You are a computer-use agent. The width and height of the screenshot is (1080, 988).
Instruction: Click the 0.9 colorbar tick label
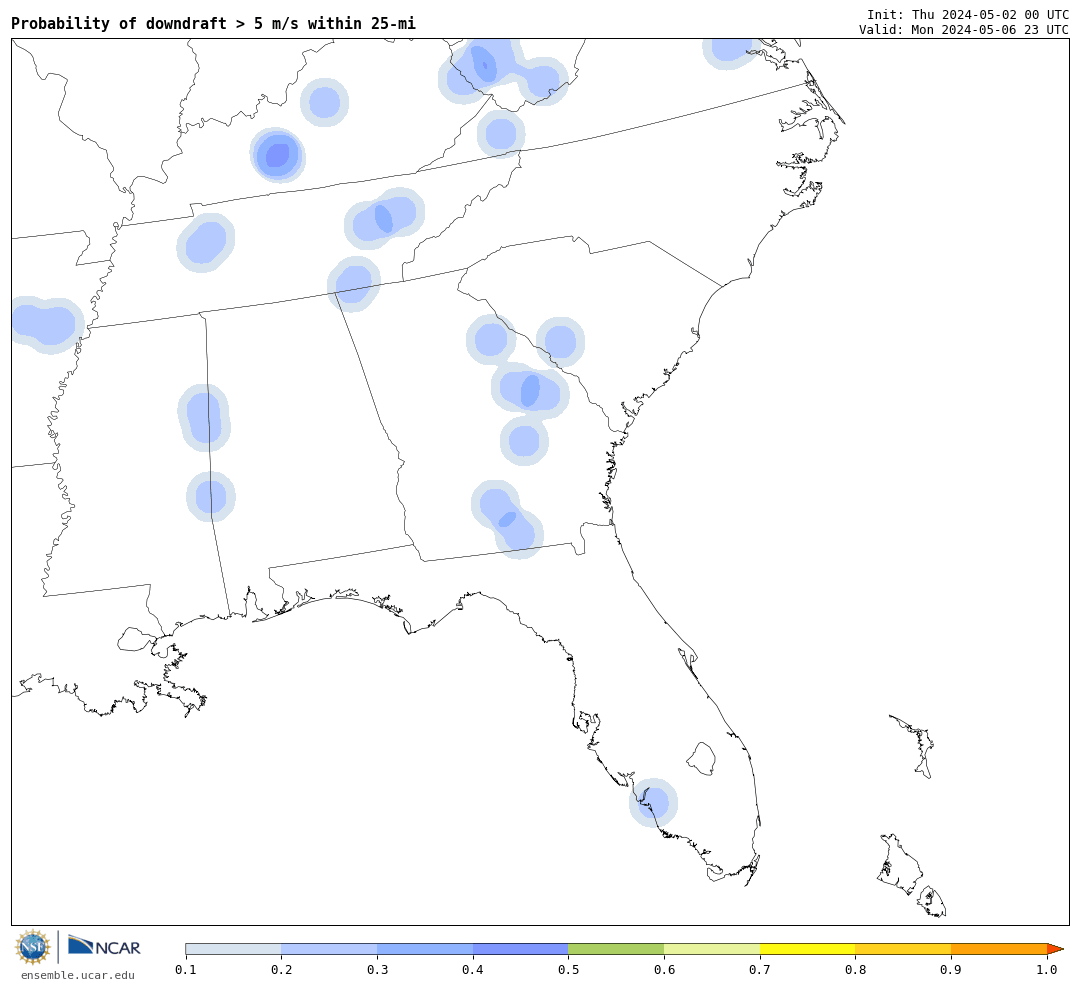click(951, 969)
